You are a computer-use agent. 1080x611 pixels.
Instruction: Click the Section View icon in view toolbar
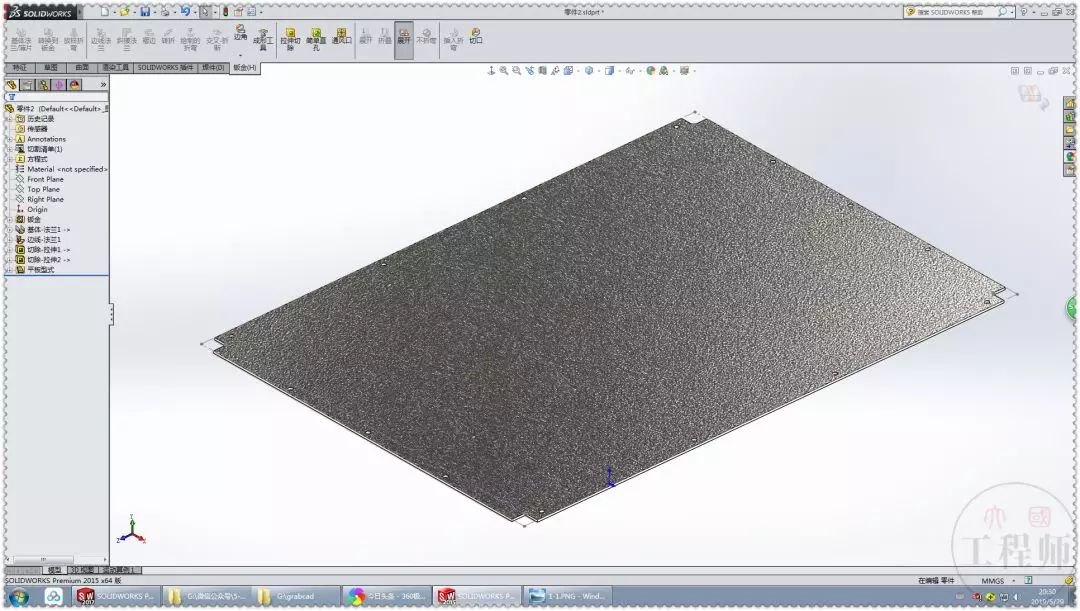click(x=542, y=70)
